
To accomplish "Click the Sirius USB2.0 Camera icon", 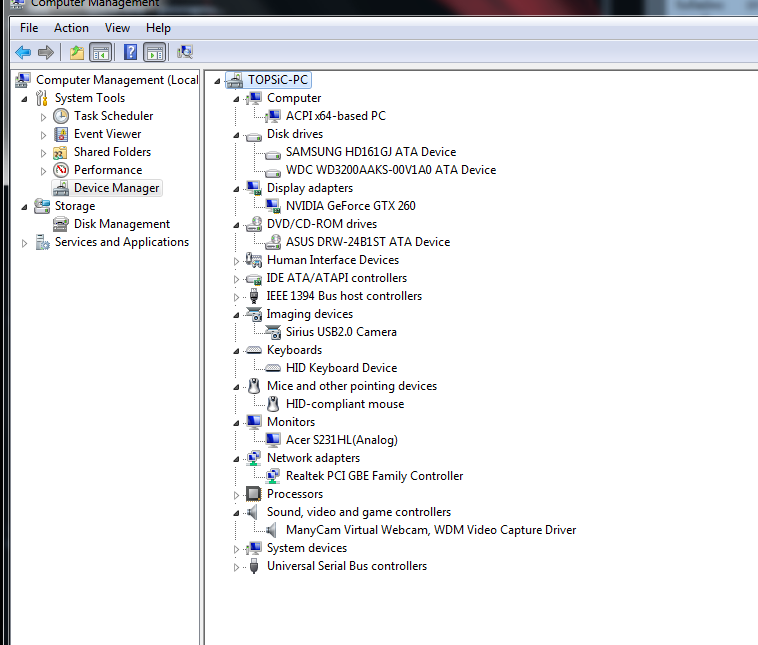I will (273, 332).
